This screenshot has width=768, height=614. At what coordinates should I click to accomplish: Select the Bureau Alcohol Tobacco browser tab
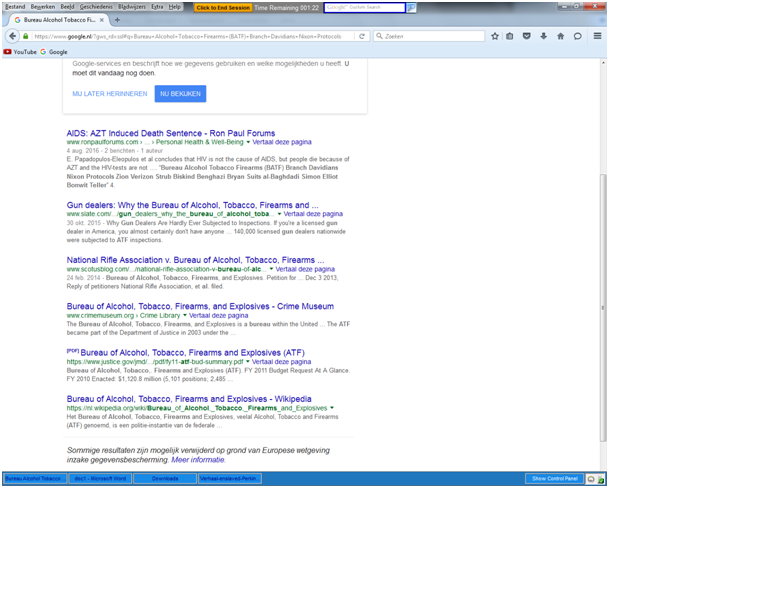pyautogui.click(x=58, y=20)
